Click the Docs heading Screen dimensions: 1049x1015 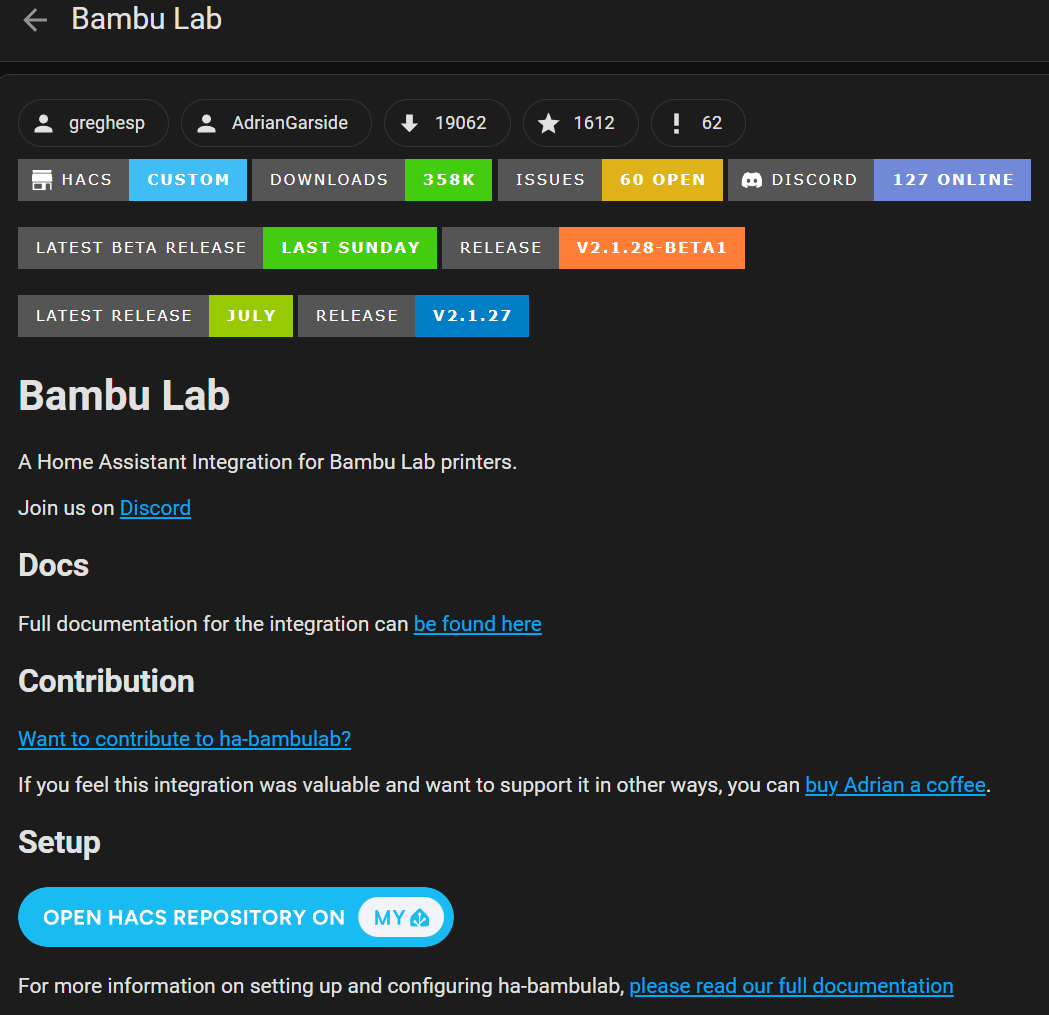54,565
